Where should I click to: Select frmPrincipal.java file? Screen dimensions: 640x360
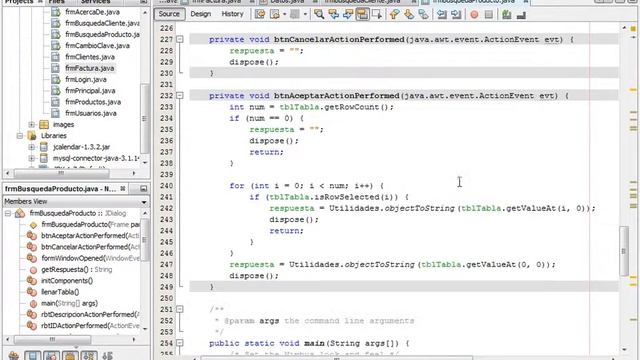tap(90, 91)
